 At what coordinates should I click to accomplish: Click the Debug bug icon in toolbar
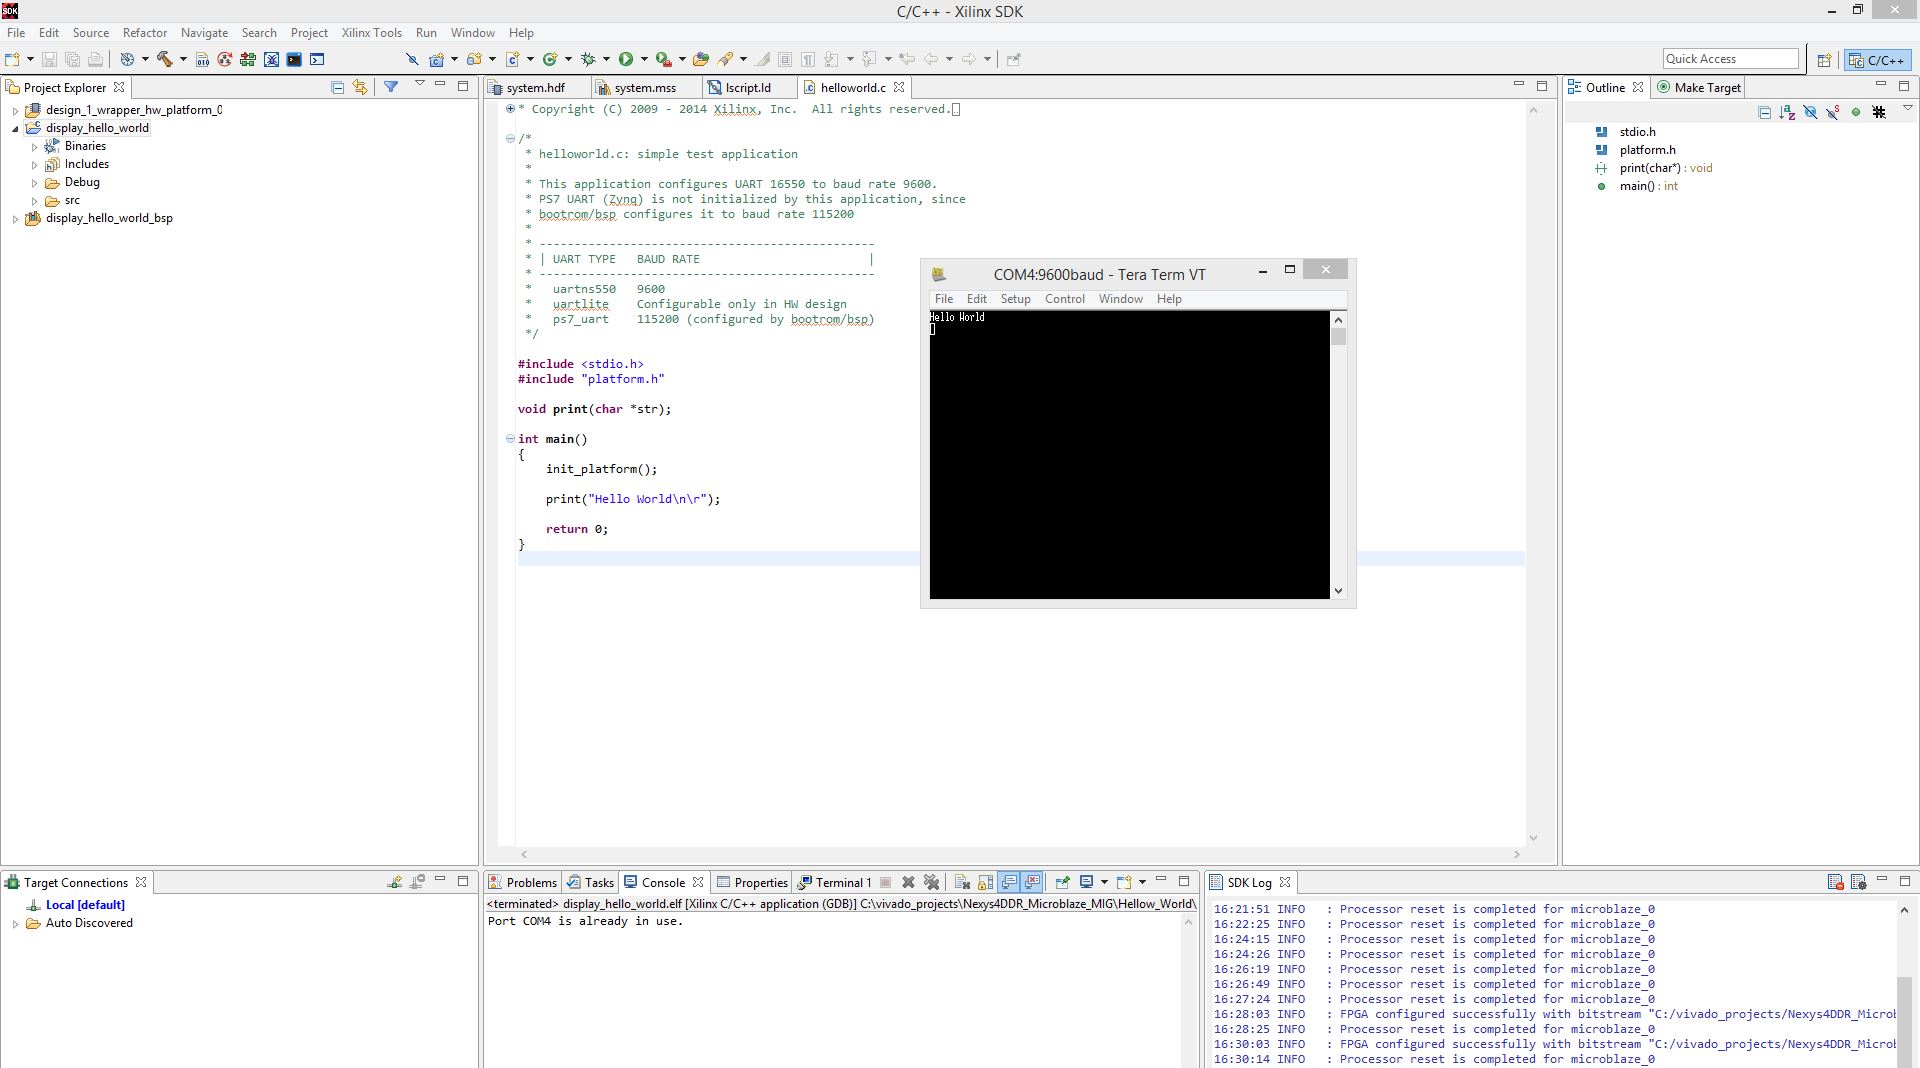point(588,59)
